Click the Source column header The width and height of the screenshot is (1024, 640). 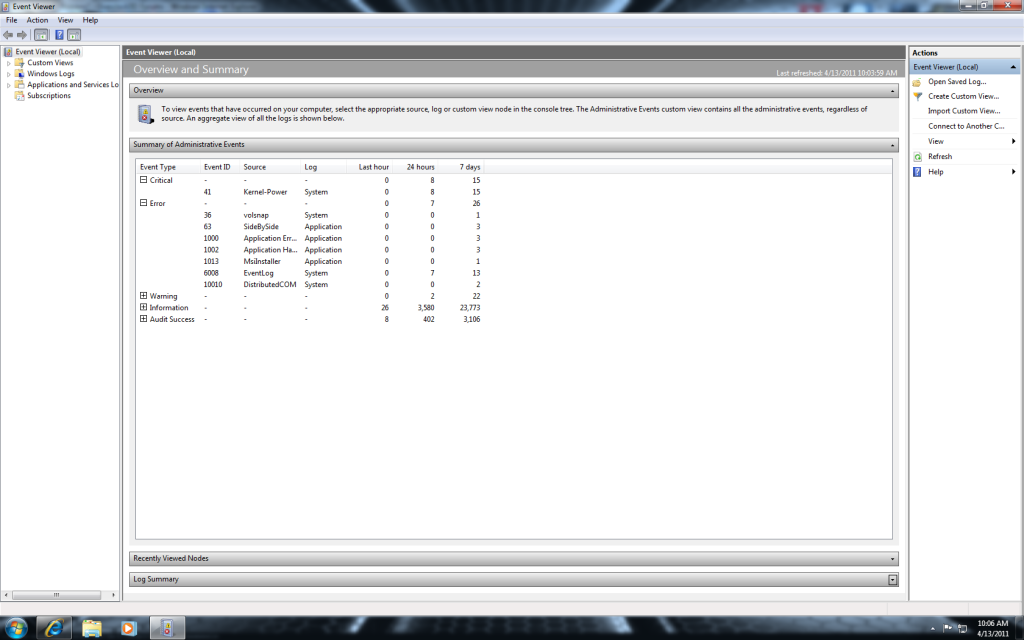tap(270, 167)
